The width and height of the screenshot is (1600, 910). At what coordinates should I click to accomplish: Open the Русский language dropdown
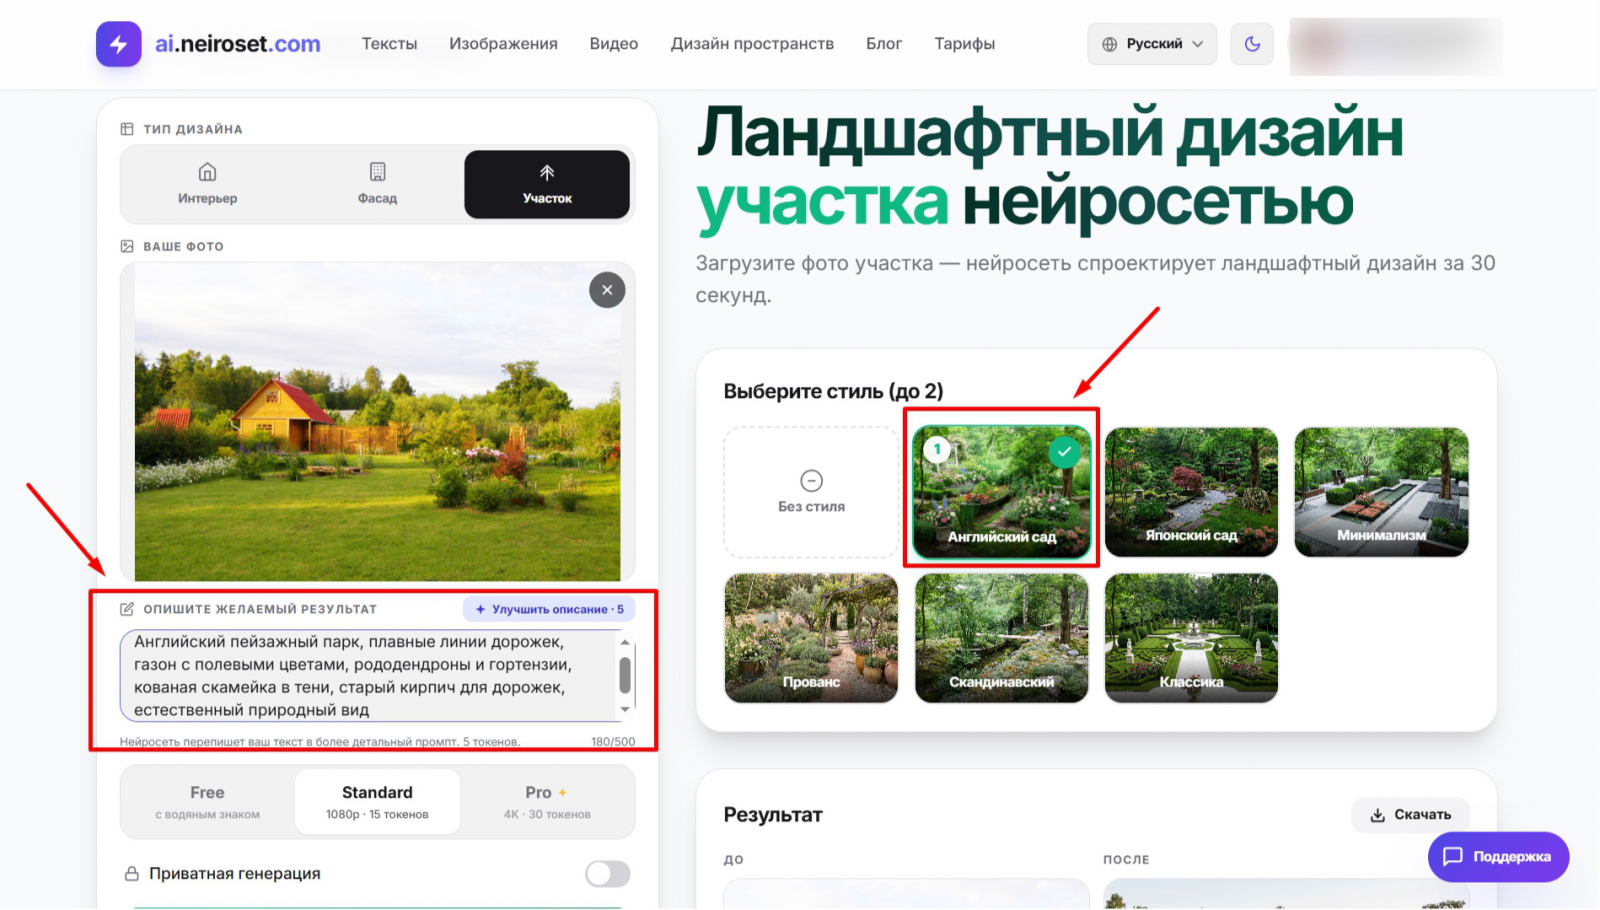[1152, 44]
